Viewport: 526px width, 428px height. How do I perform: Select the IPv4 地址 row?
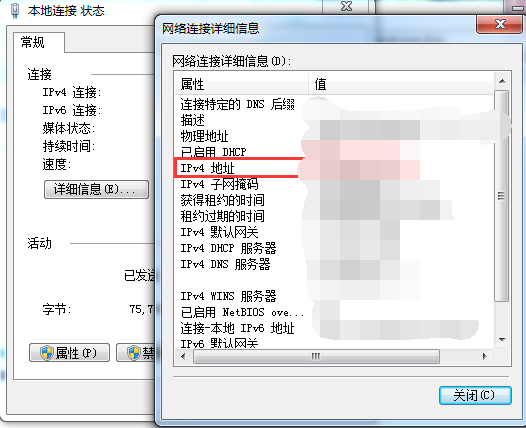pyautogui.click(x=334, y=168)
